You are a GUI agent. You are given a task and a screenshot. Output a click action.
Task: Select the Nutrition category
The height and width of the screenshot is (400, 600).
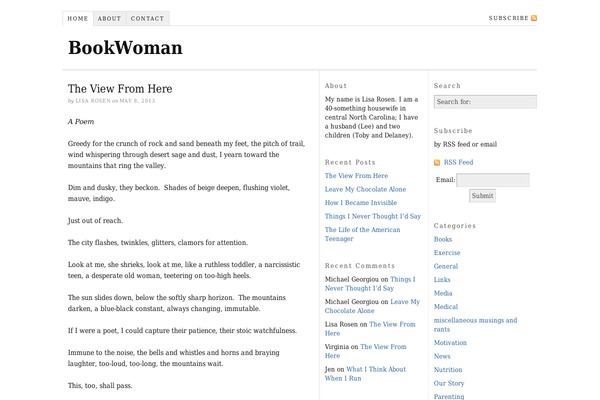tap(448, 370)
